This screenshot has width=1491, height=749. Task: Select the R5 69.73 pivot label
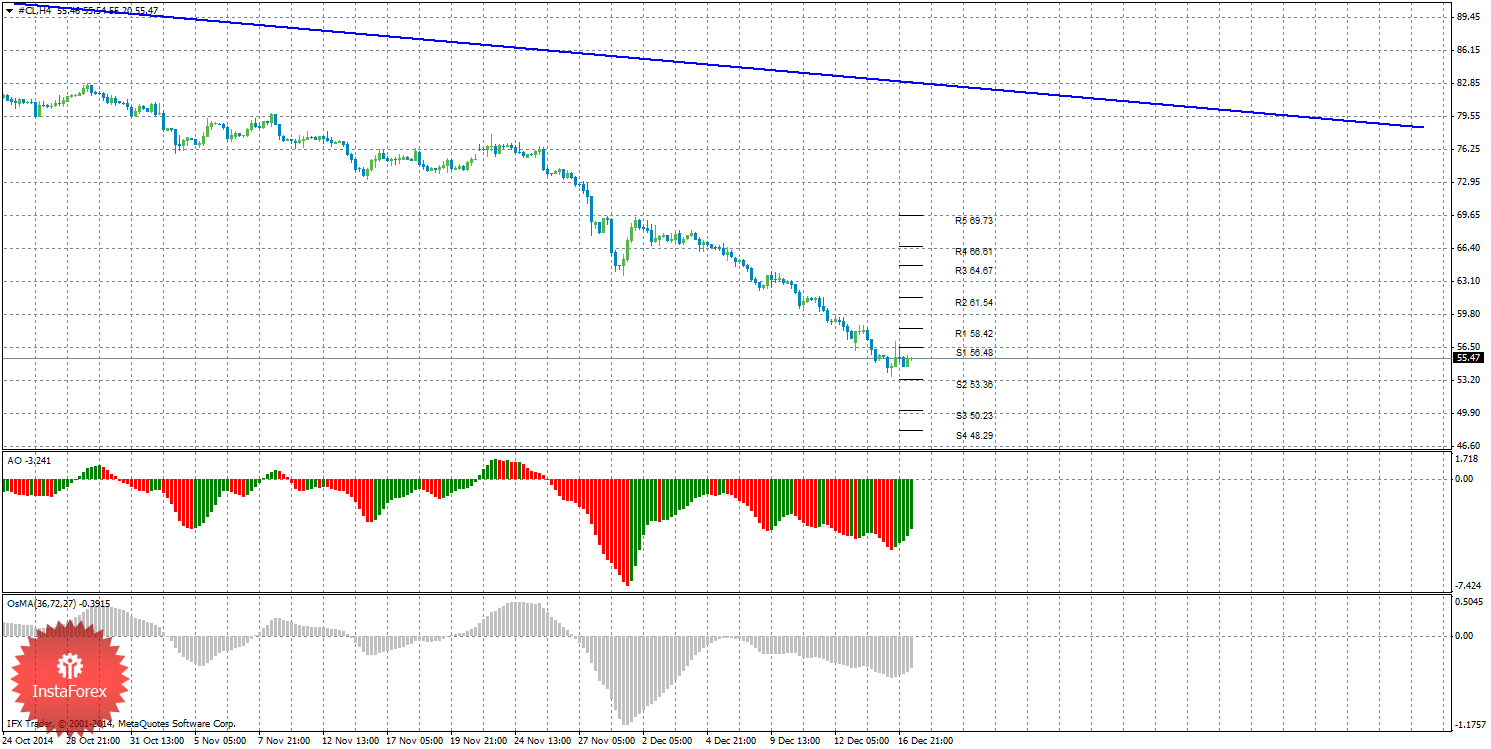[973, 220]
